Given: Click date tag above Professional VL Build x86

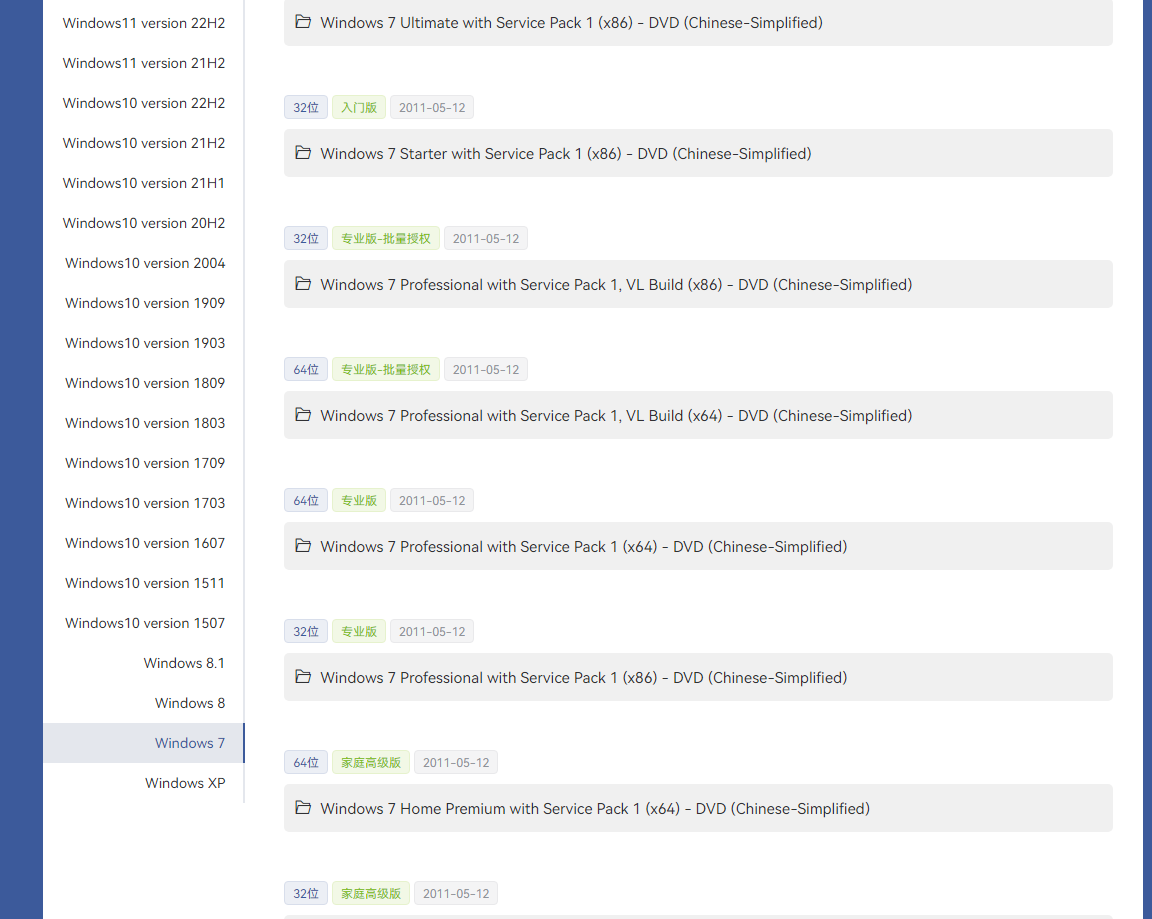Looking at the screenshot, I should pyautogui.click(x=486, y=239).
